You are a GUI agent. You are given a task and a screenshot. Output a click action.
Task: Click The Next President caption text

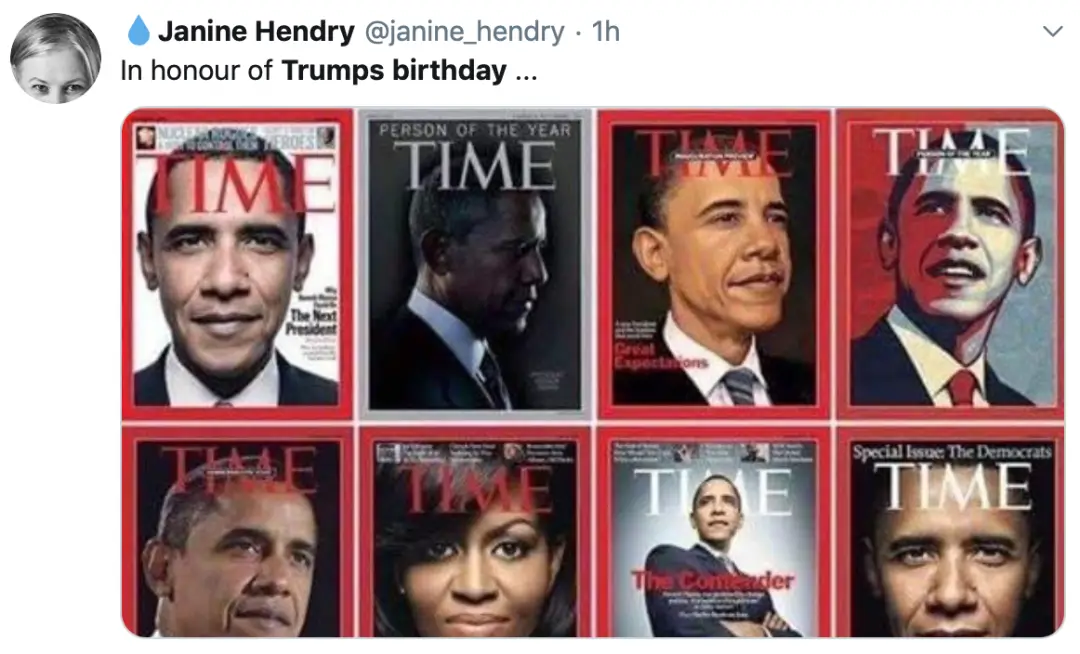click(313, 321)
